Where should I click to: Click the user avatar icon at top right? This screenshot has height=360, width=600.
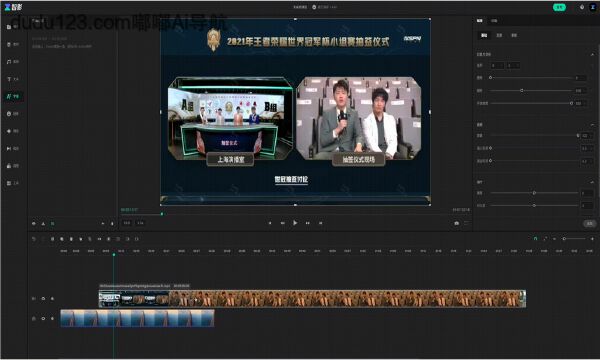pos(593,7)
